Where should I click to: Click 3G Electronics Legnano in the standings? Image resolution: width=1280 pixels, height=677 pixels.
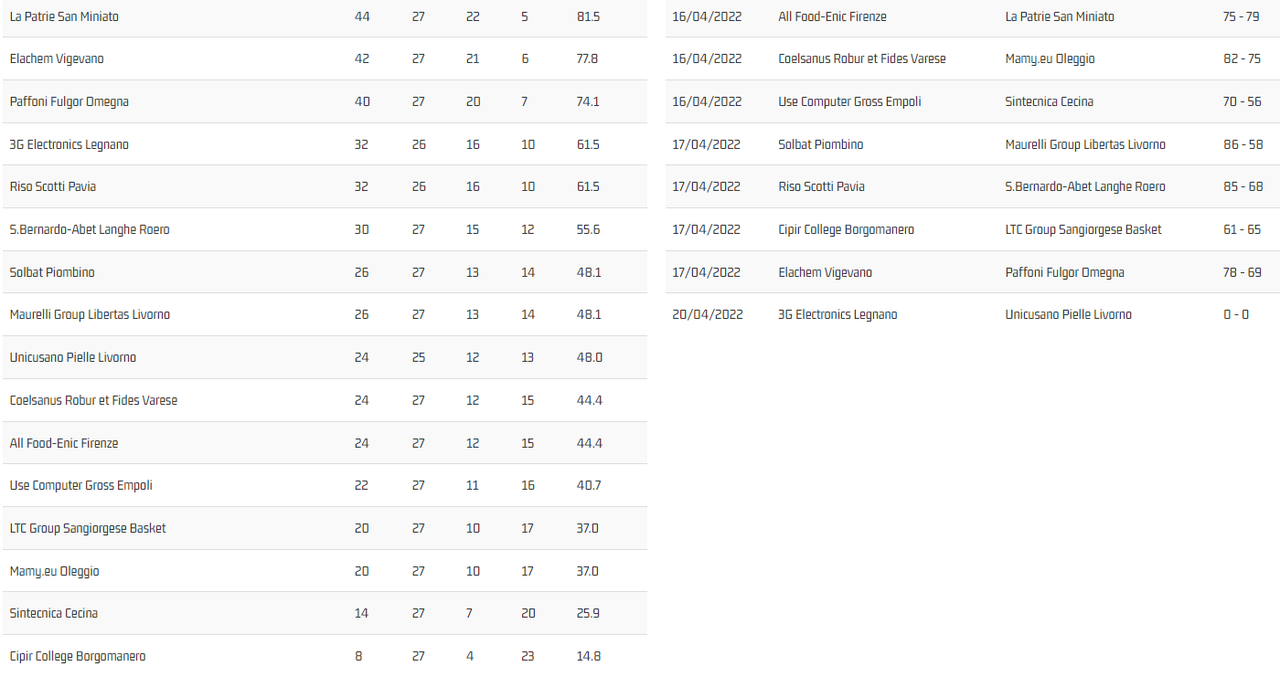69,145
